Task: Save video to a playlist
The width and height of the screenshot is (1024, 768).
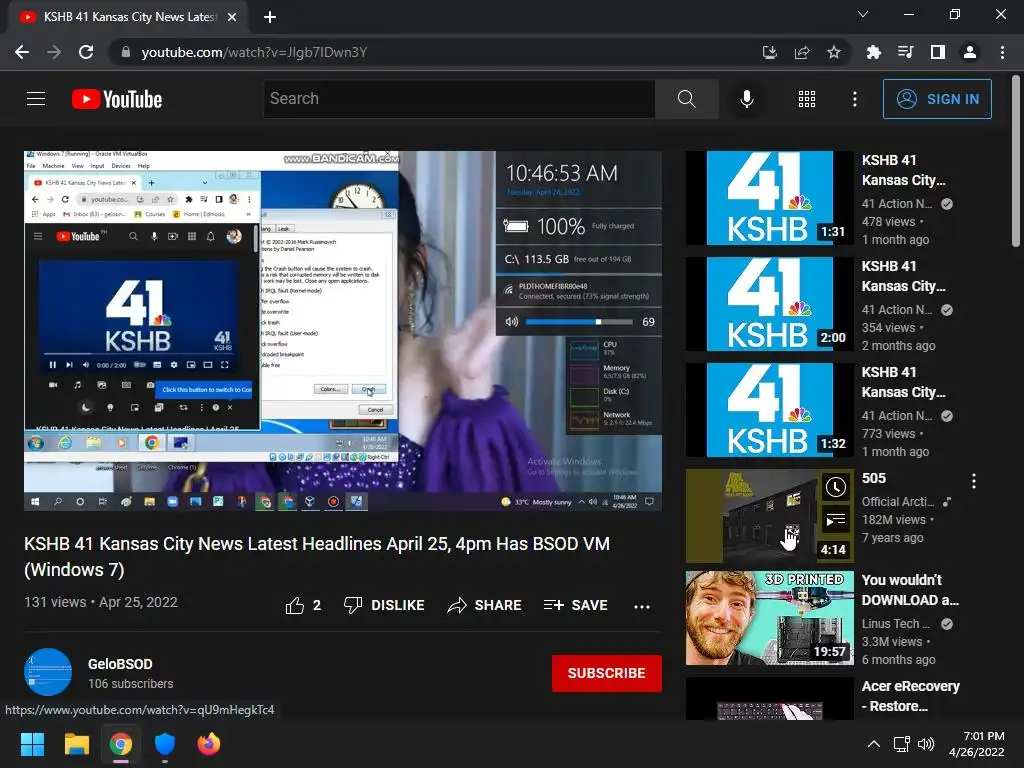Action: tap(575, 605)
